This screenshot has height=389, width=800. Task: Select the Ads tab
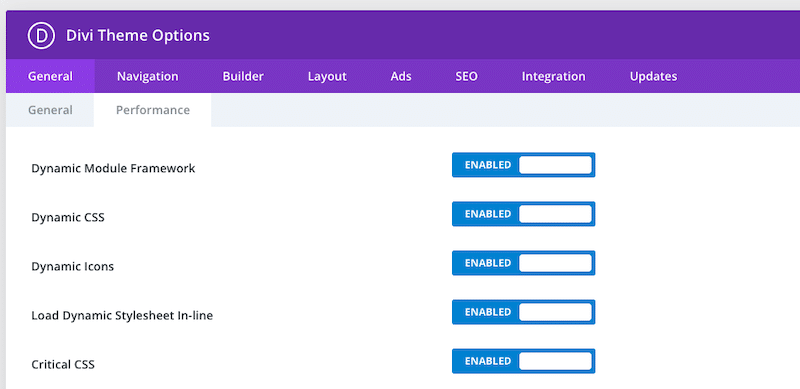[x=401, y=76]
